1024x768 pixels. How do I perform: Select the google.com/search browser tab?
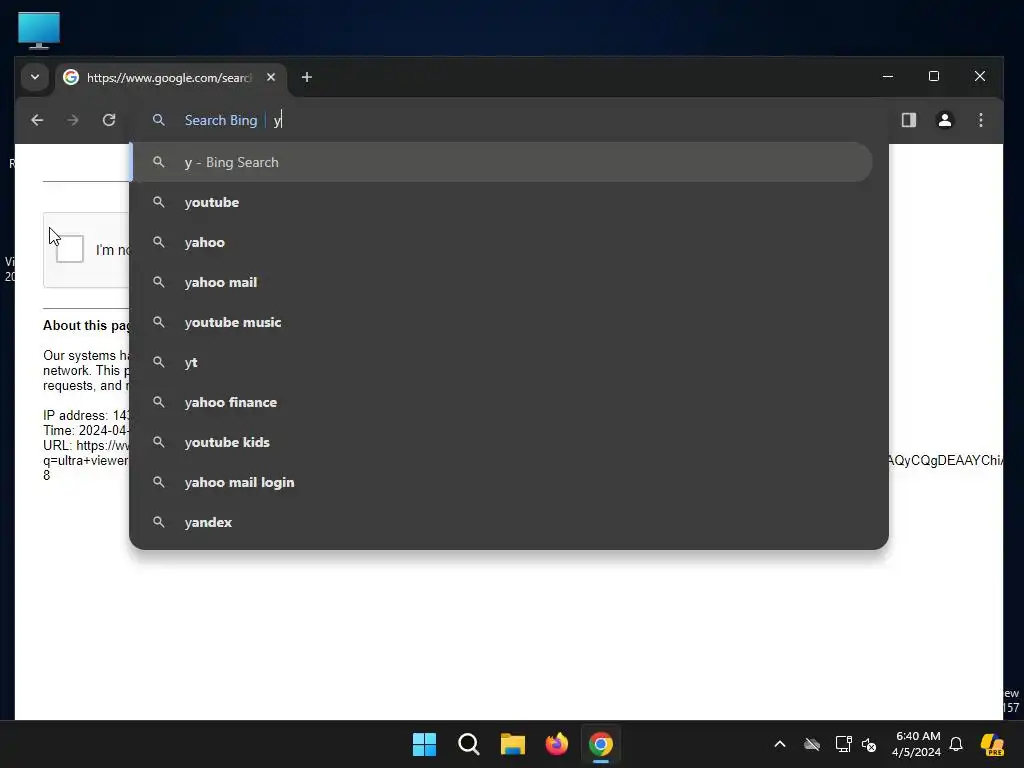click(170, 78)
